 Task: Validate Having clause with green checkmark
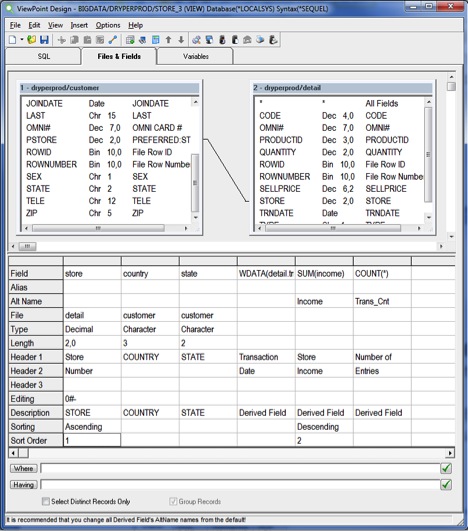(446, 485)
